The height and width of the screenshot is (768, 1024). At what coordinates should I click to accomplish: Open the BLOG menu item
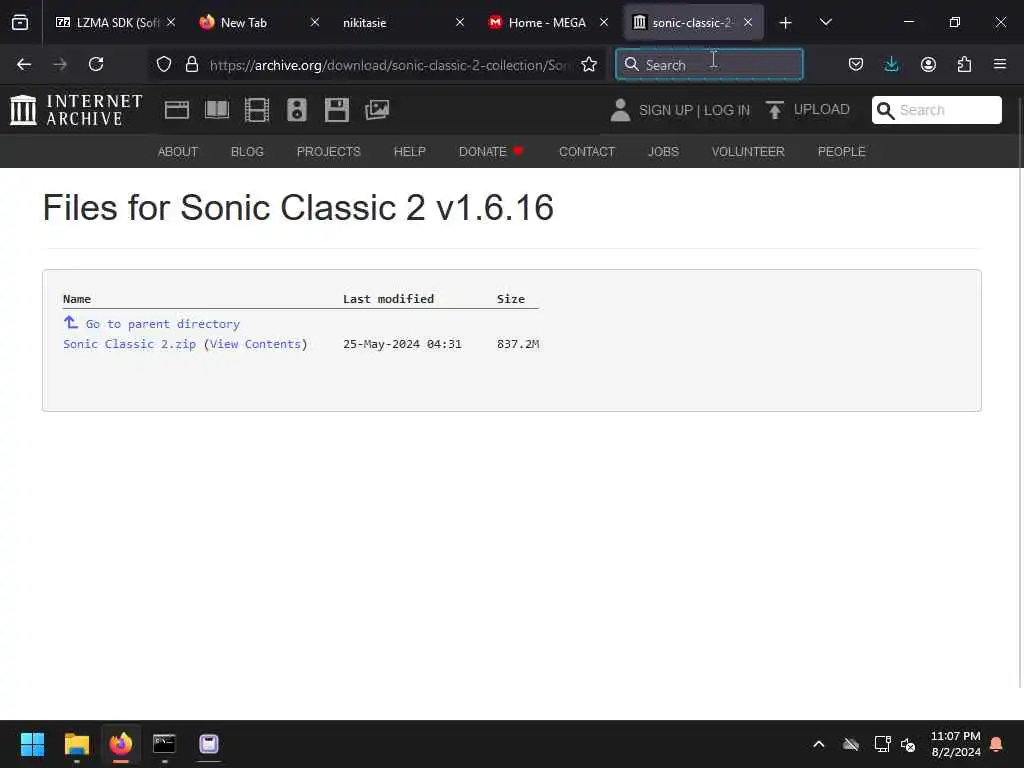pos(247,152)
